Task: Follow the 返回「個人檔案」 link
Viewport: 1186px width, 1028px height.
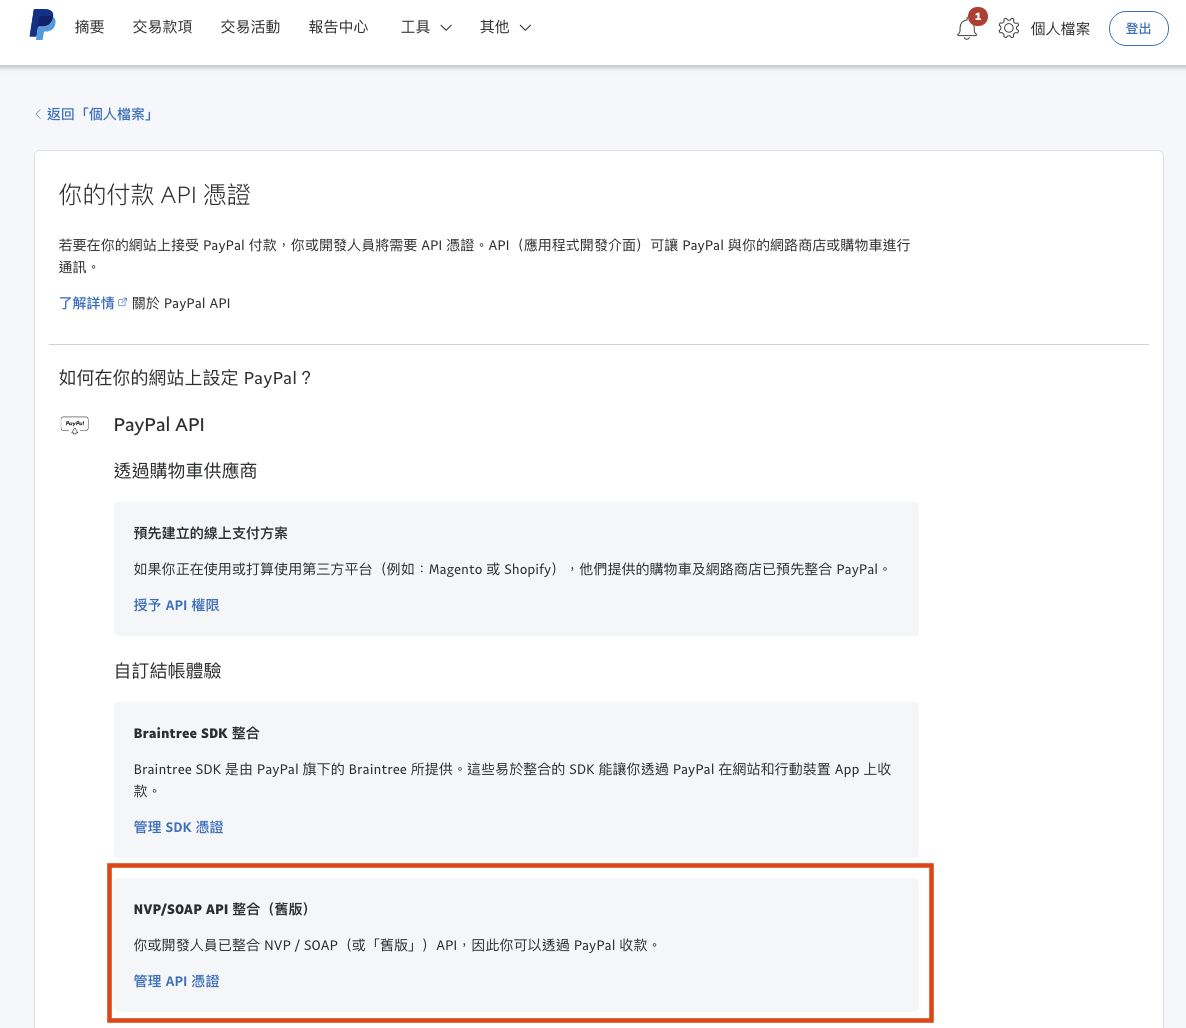Action: tap(99, 114)
